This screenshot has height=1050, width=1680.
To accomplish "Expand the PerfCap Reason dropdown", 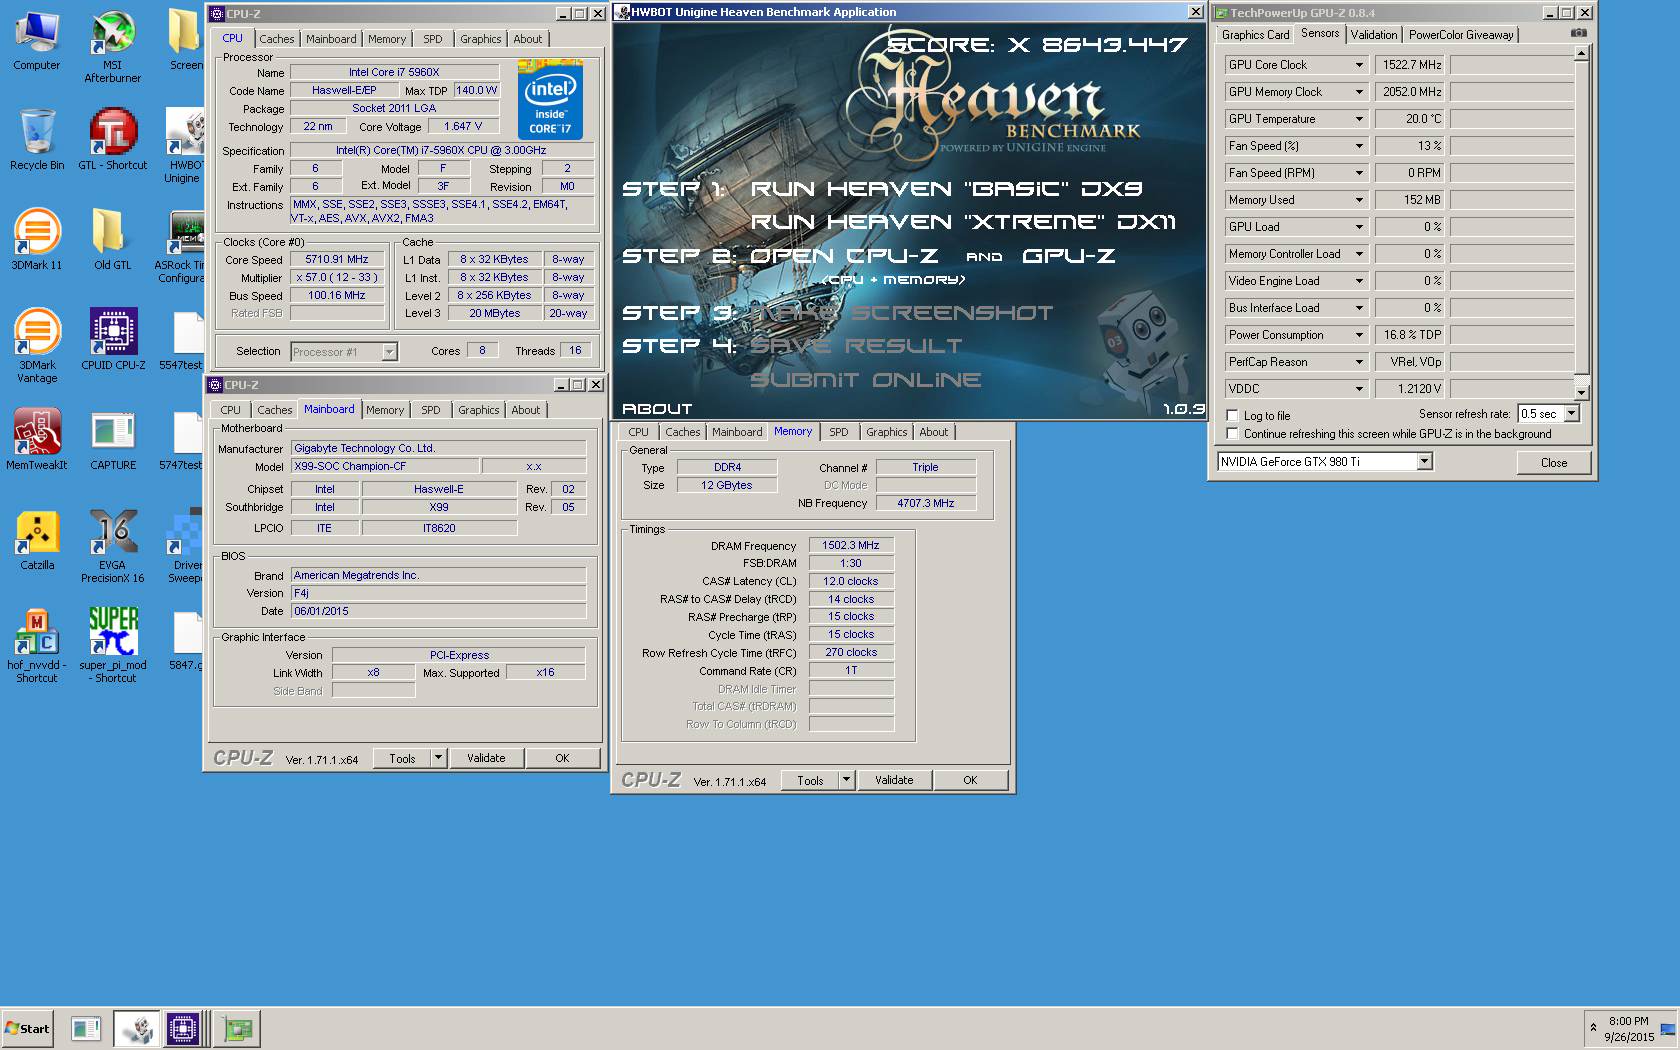I will pyautogui.click(x=1359, y=362).
